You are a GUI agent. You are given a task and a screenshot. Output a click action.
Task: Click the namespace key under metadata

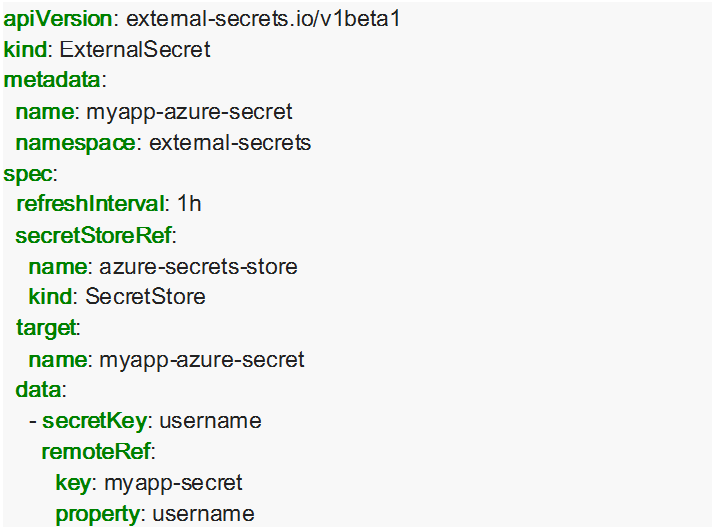click(74, 142)
